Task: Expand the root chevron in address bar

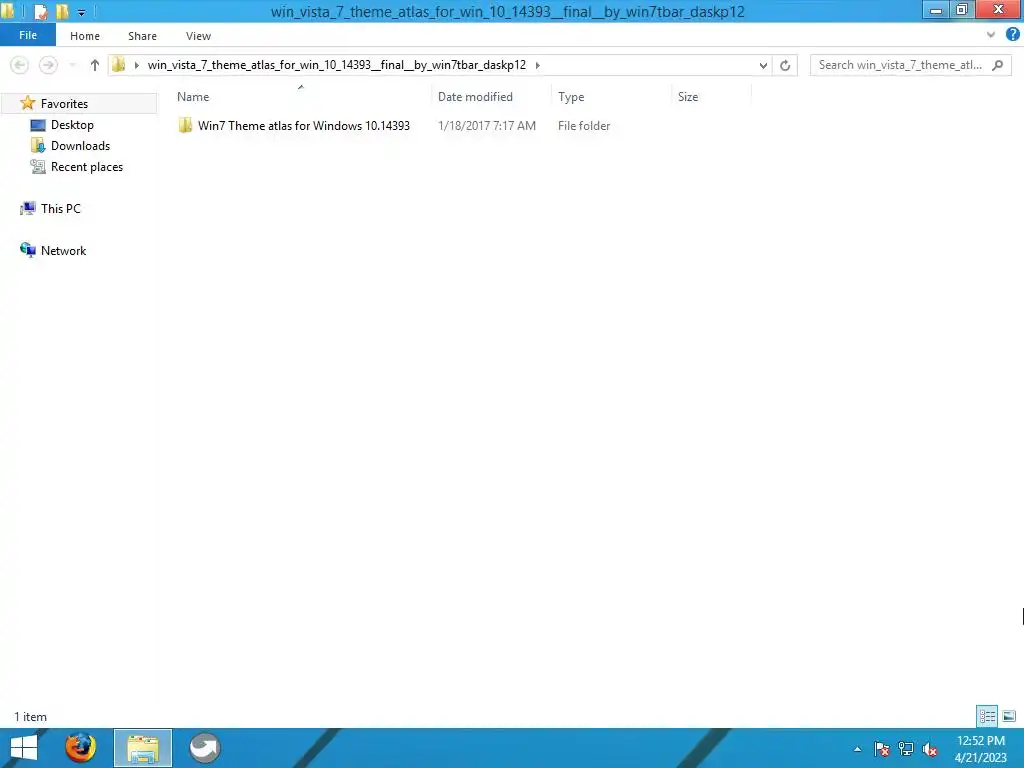Action: click(x=136, y=65)
